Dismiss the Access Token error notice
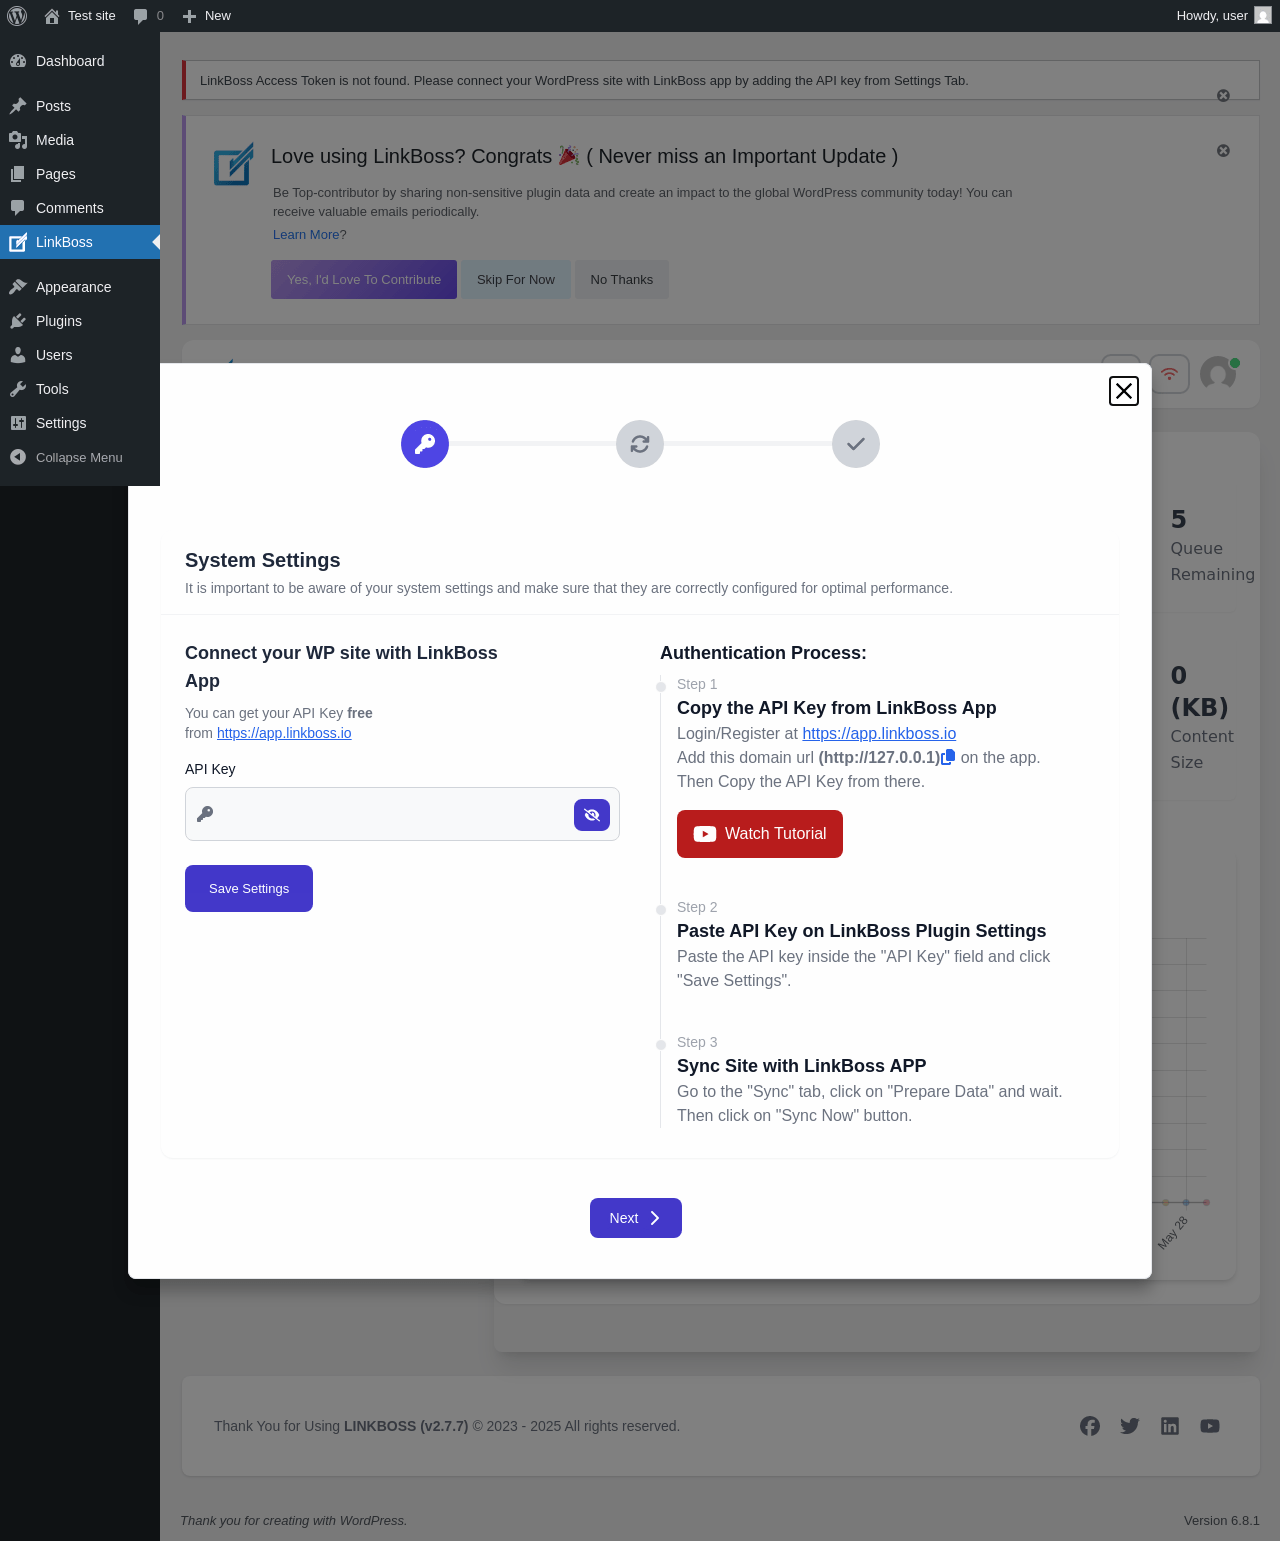1280x1541 pixels. point(1223,96)
